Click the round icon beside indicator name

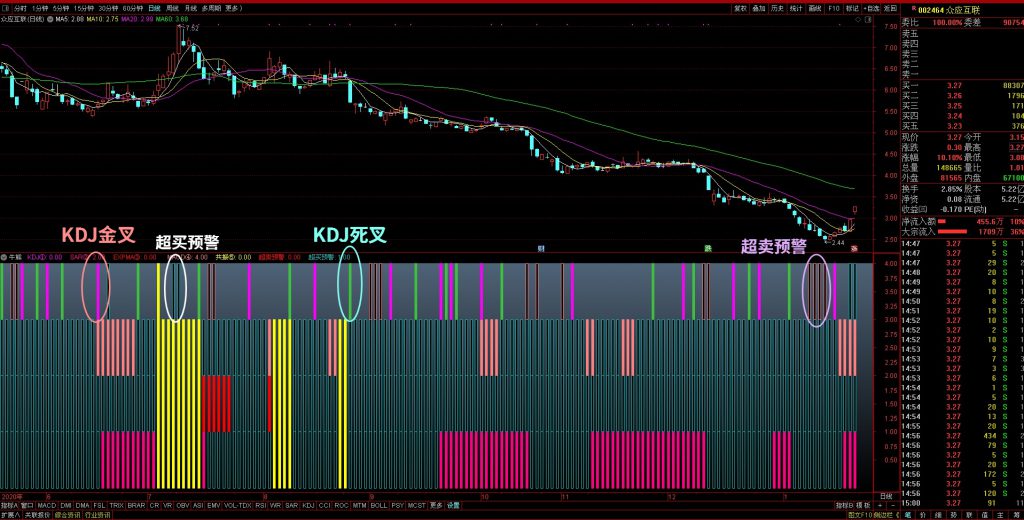[x=4, y=257]
